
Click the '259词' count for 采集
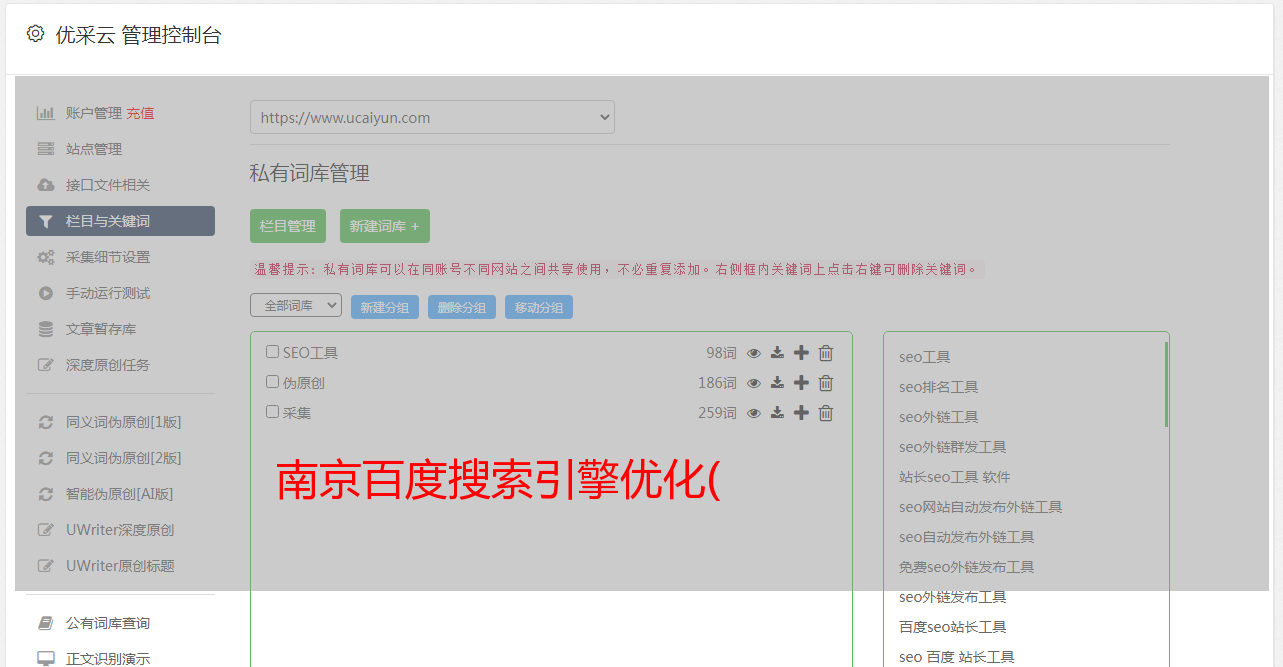[x=717, y=413]
